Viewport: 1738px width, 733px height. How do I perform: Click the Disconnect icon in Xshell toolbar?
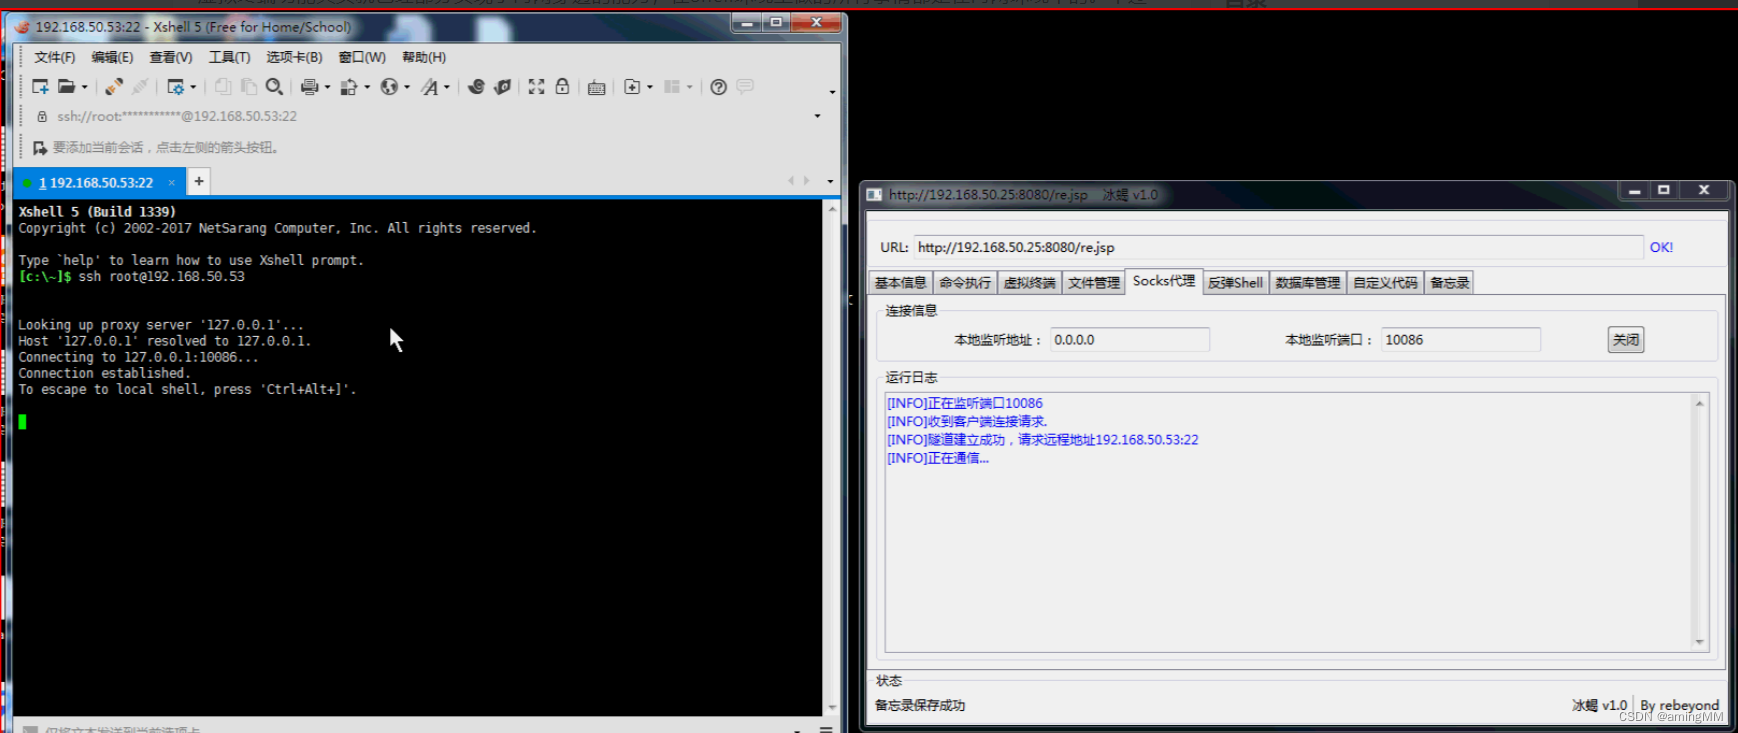pos(141,87)
